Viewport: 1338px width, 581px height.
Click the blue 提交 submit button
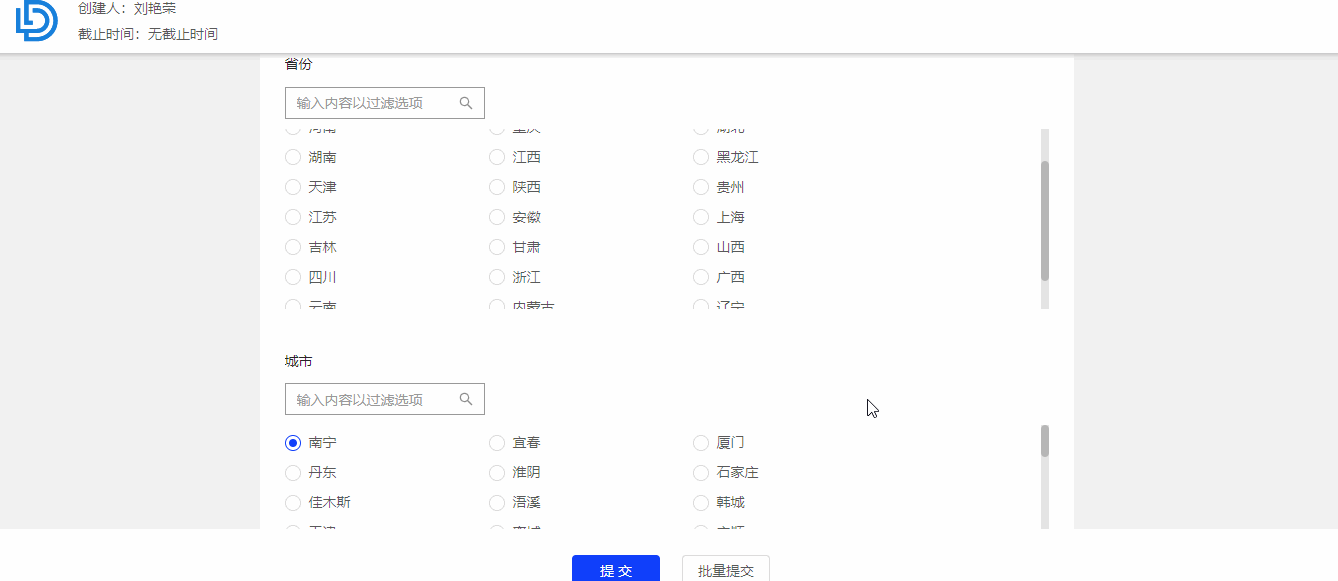click(x=616, y=570)
